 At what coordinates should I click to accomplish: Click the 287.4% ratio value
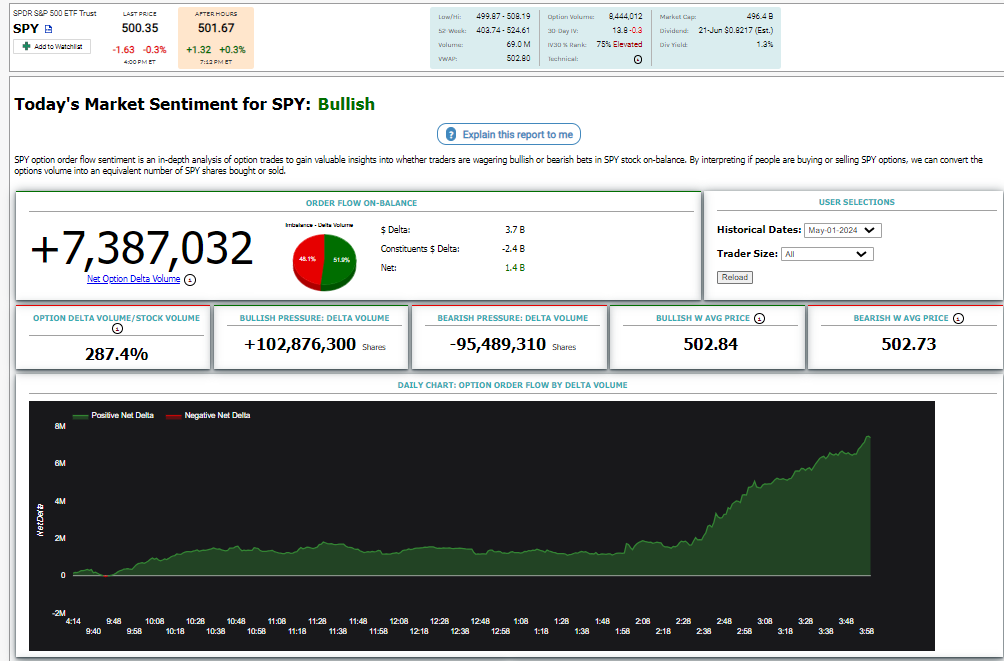click(117, 354)
